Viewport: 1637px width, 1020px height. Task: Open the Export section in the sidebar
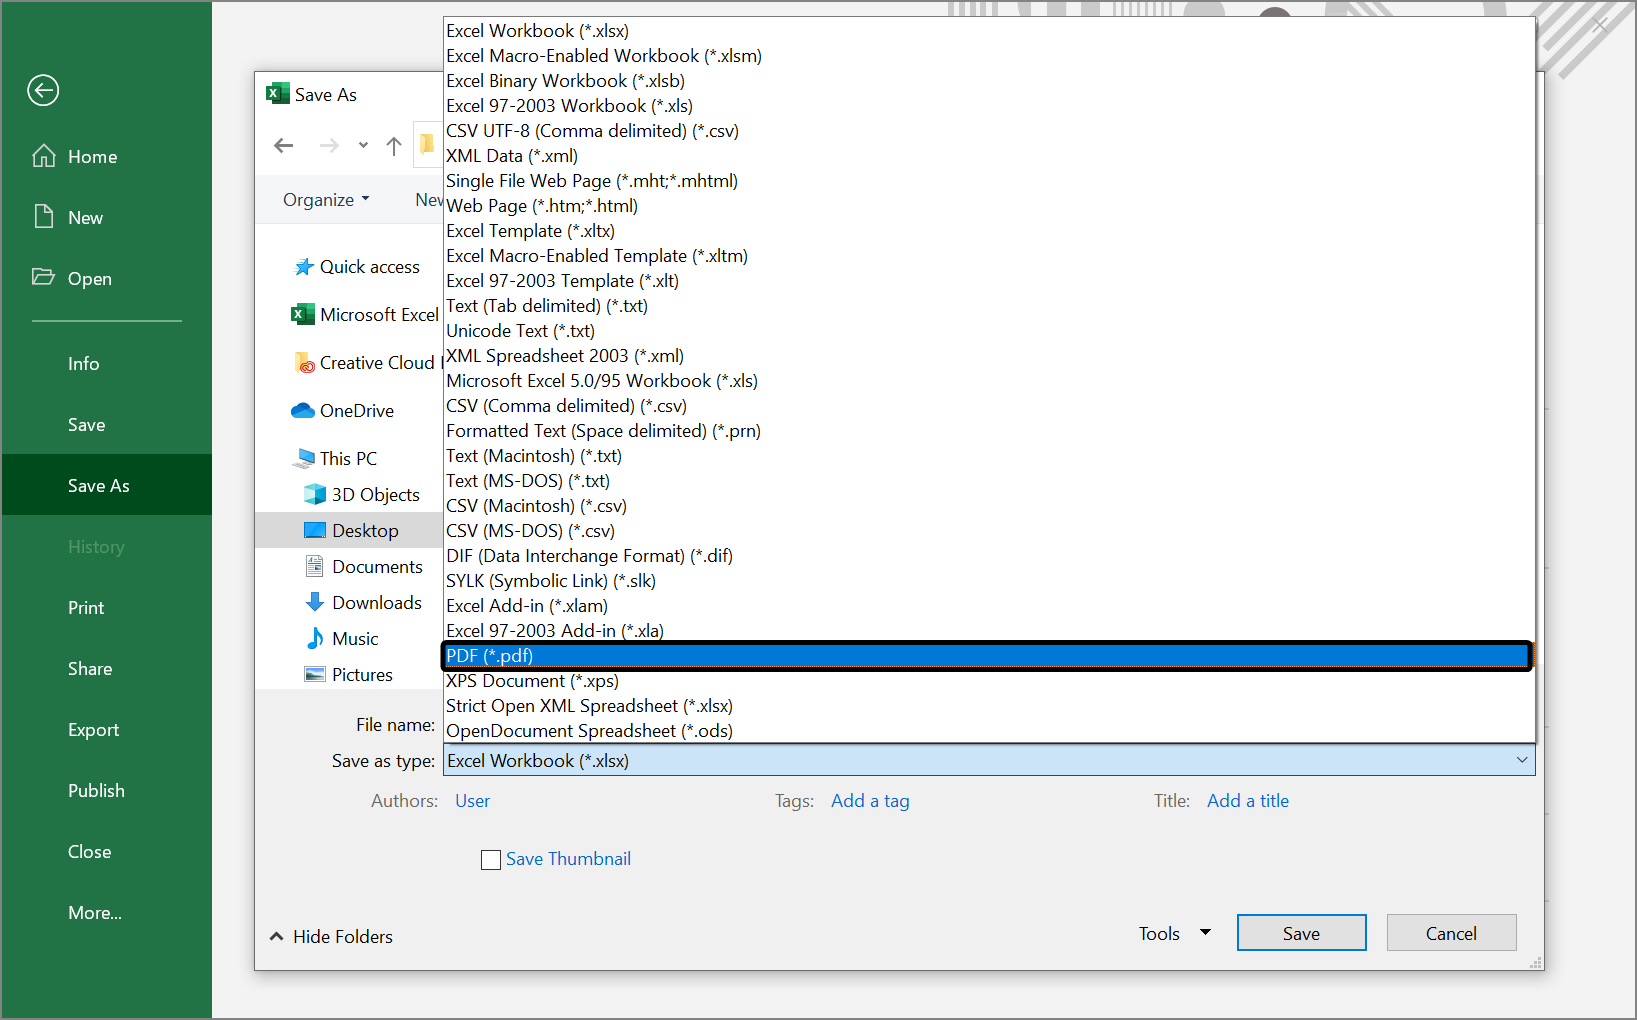(93, 729)
